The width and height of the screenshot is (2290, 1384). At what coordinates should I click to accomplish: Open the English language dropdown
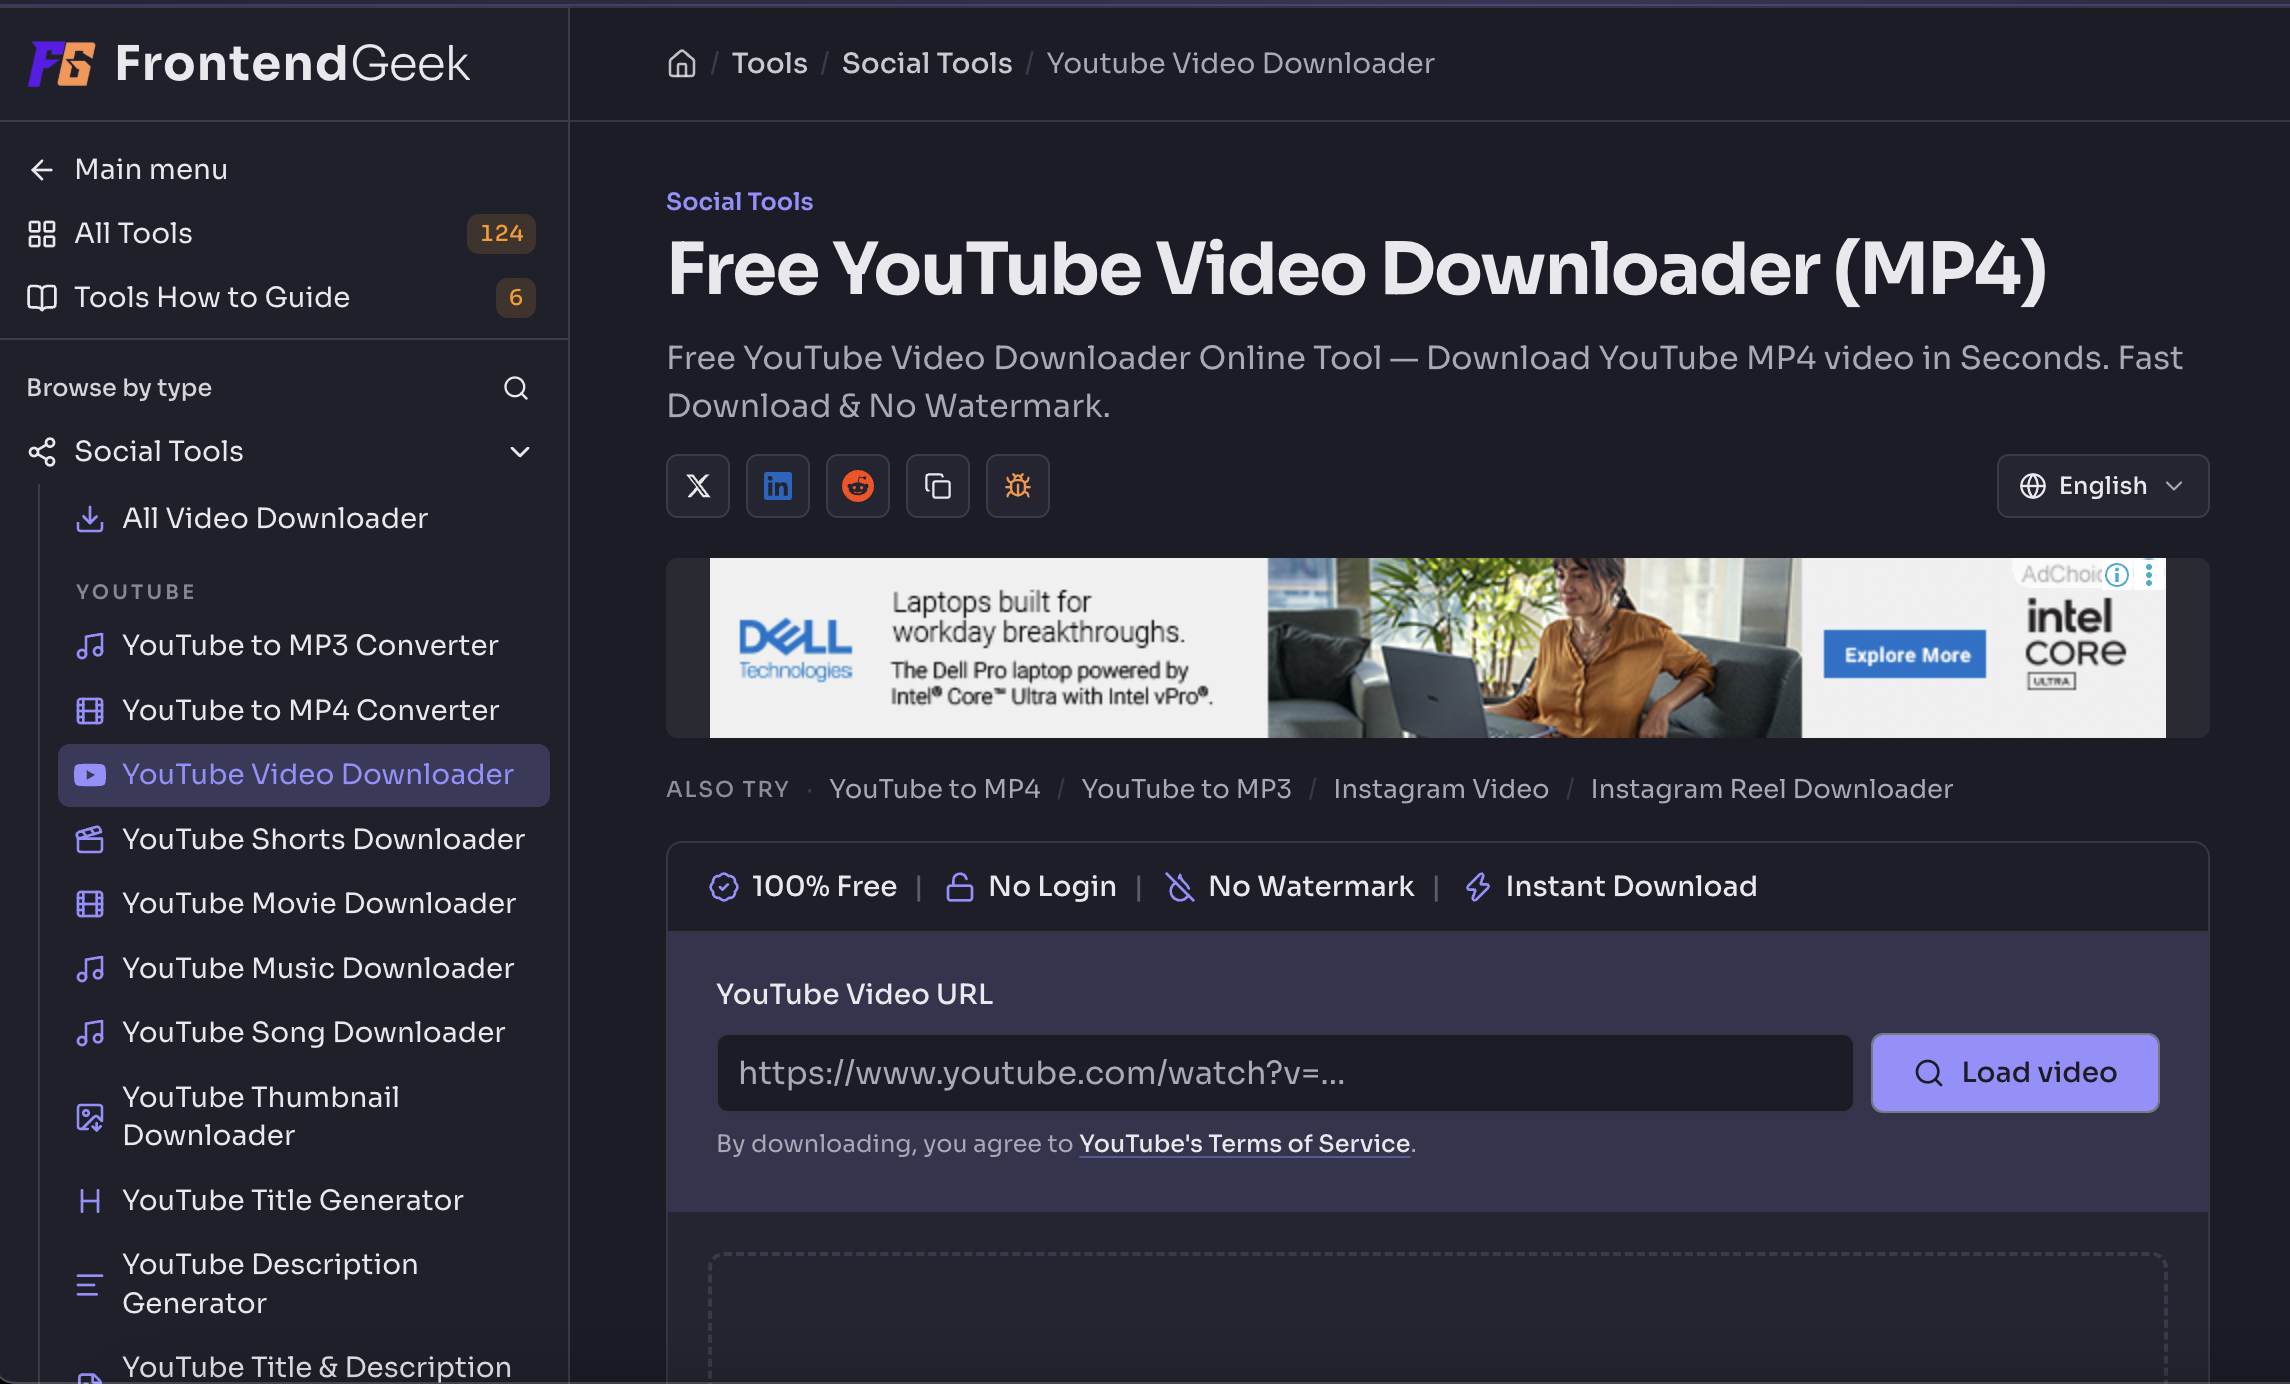(x=2103, y=486)
